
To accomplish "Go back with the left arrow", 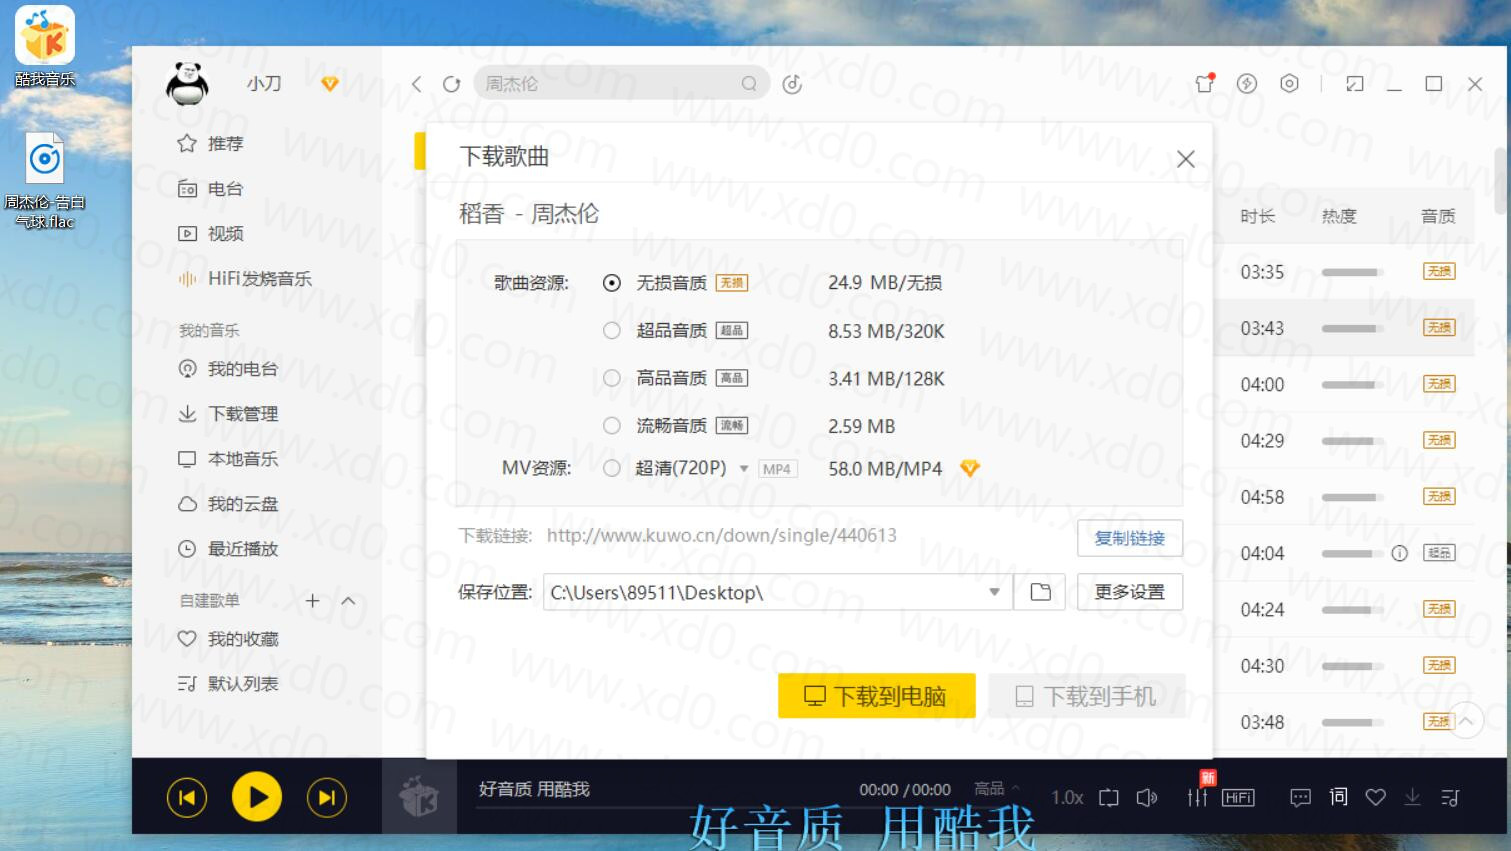I will click(x=417, y=84).
